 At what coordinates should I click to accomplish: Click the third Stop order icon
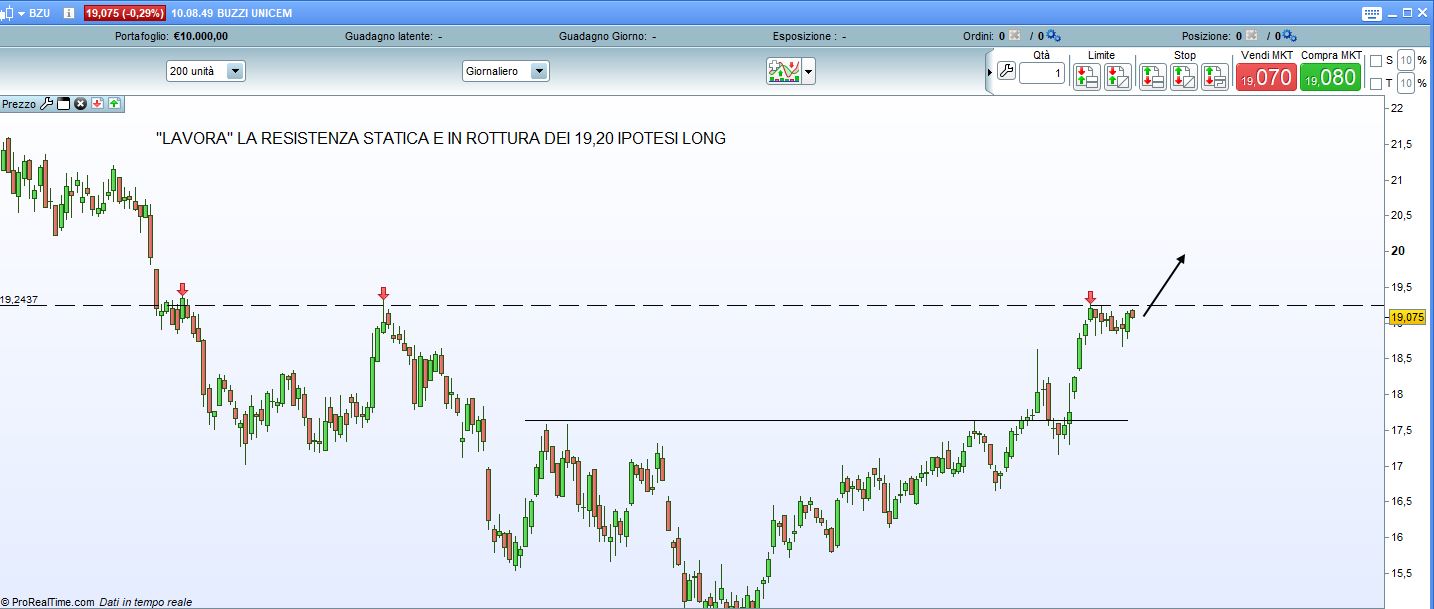click(x=1214, y=76)
